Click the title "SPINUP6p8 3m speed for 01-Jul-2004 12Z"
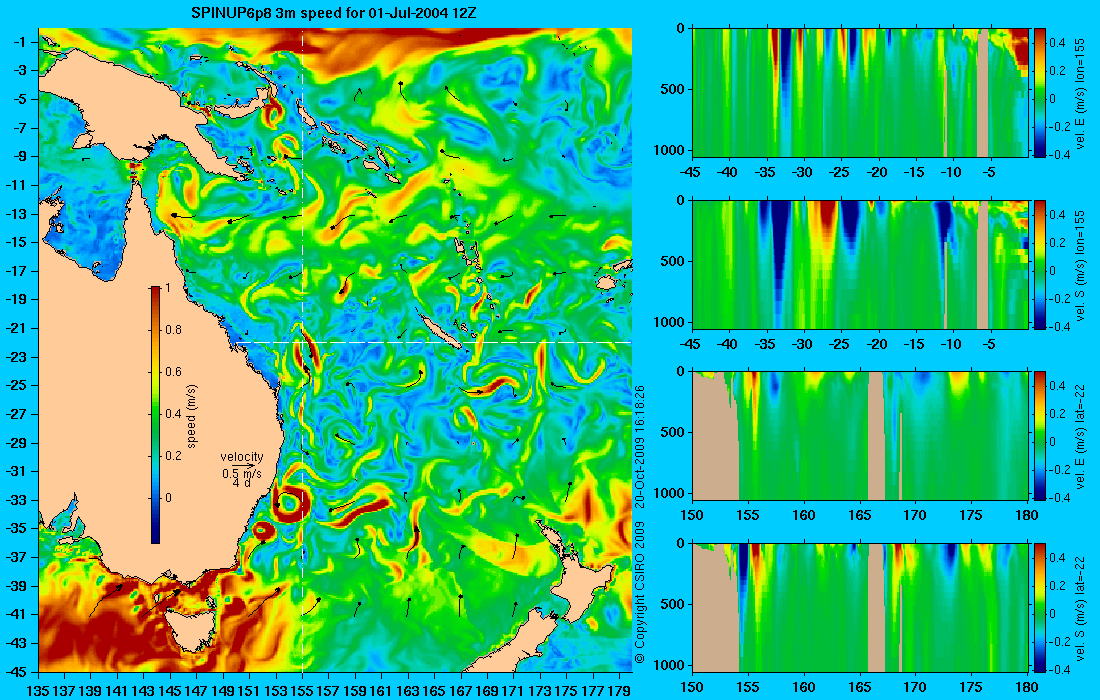The height and width of the screenshot is (700, 1100). (x=335, y=13)
